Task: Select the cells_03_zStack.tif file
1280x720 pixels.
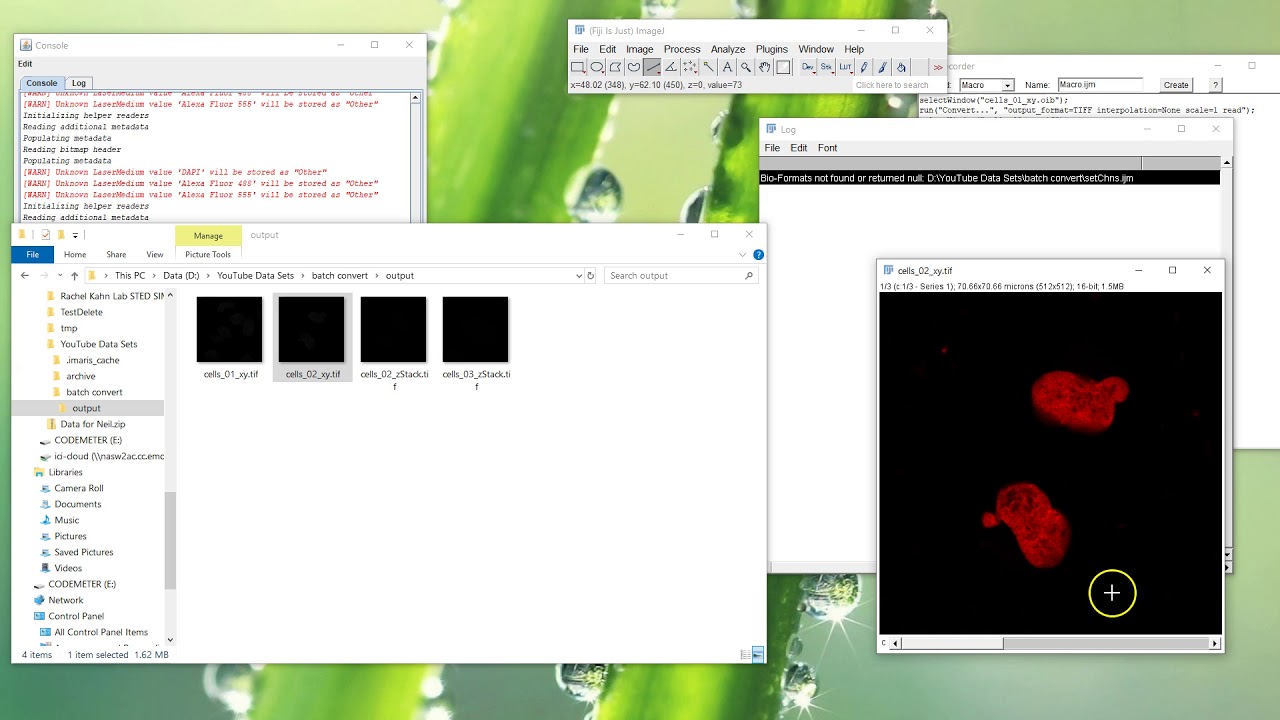Action: point(476,339)
